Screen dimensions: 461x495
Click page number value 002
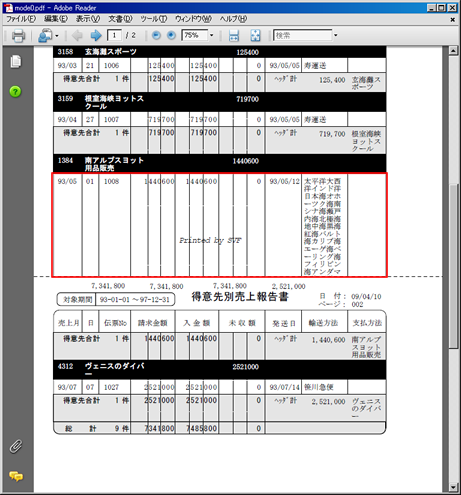click(357, 304)
